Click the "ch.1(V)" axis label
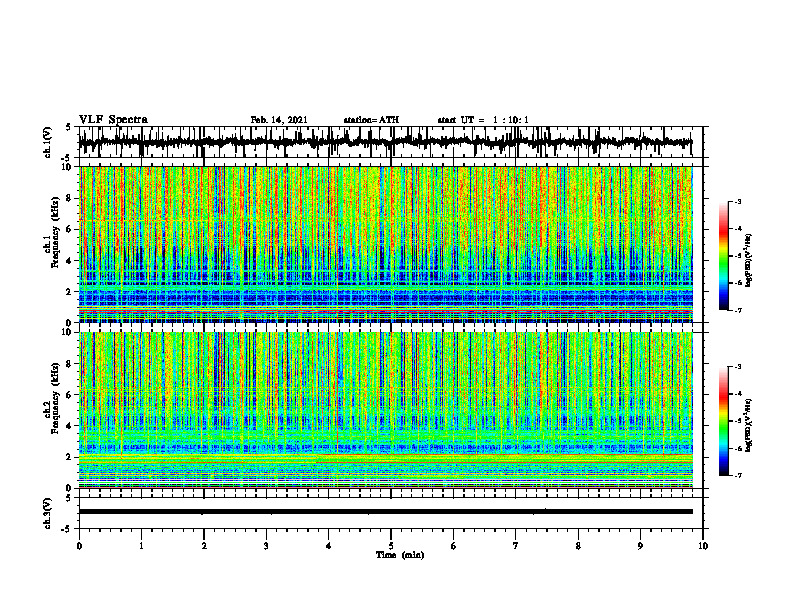Screen dimensions: 792x612 tap(48, 142)
